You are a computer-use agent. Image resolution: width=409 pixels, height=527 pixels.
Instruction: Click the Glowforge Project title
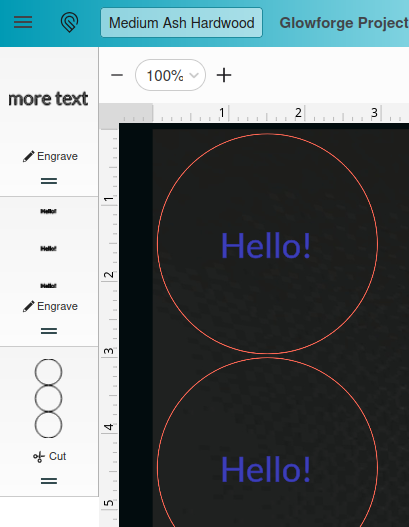(344, 23)
